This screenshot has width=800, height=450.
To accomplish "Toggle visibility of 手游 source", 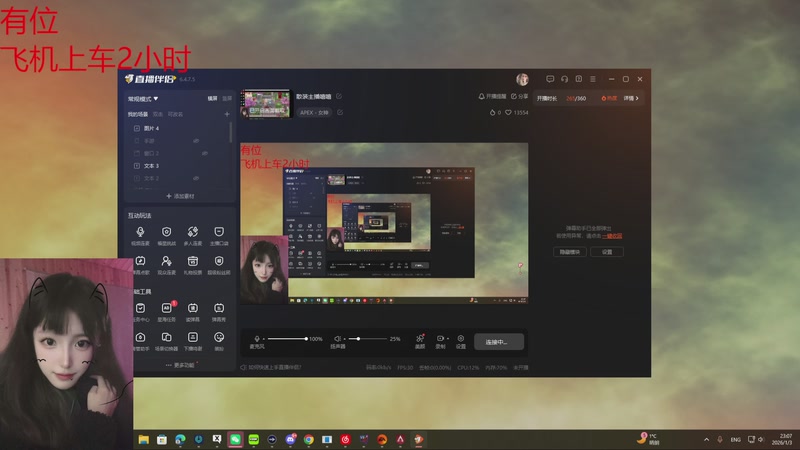I will click(196, 141).
